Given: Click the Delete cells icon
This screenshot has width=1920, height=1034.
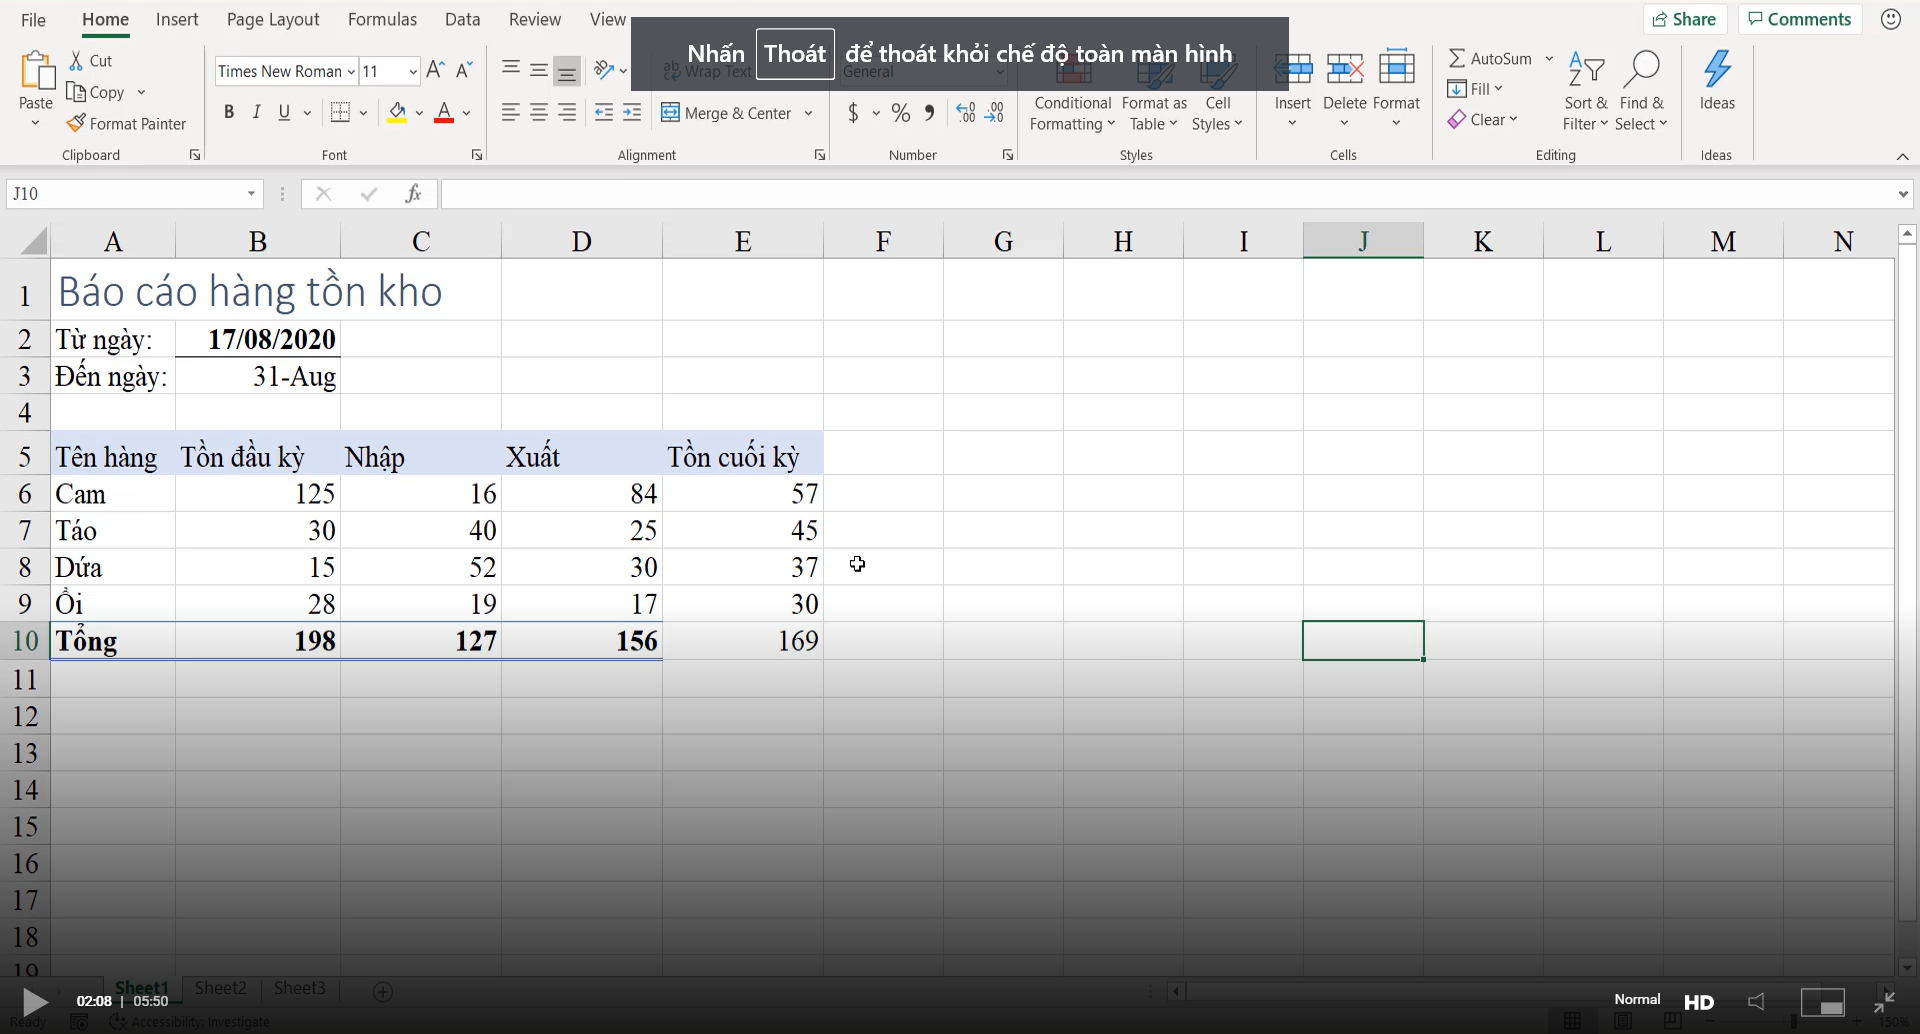Looking at the screenshot, I should point(1345,68).
